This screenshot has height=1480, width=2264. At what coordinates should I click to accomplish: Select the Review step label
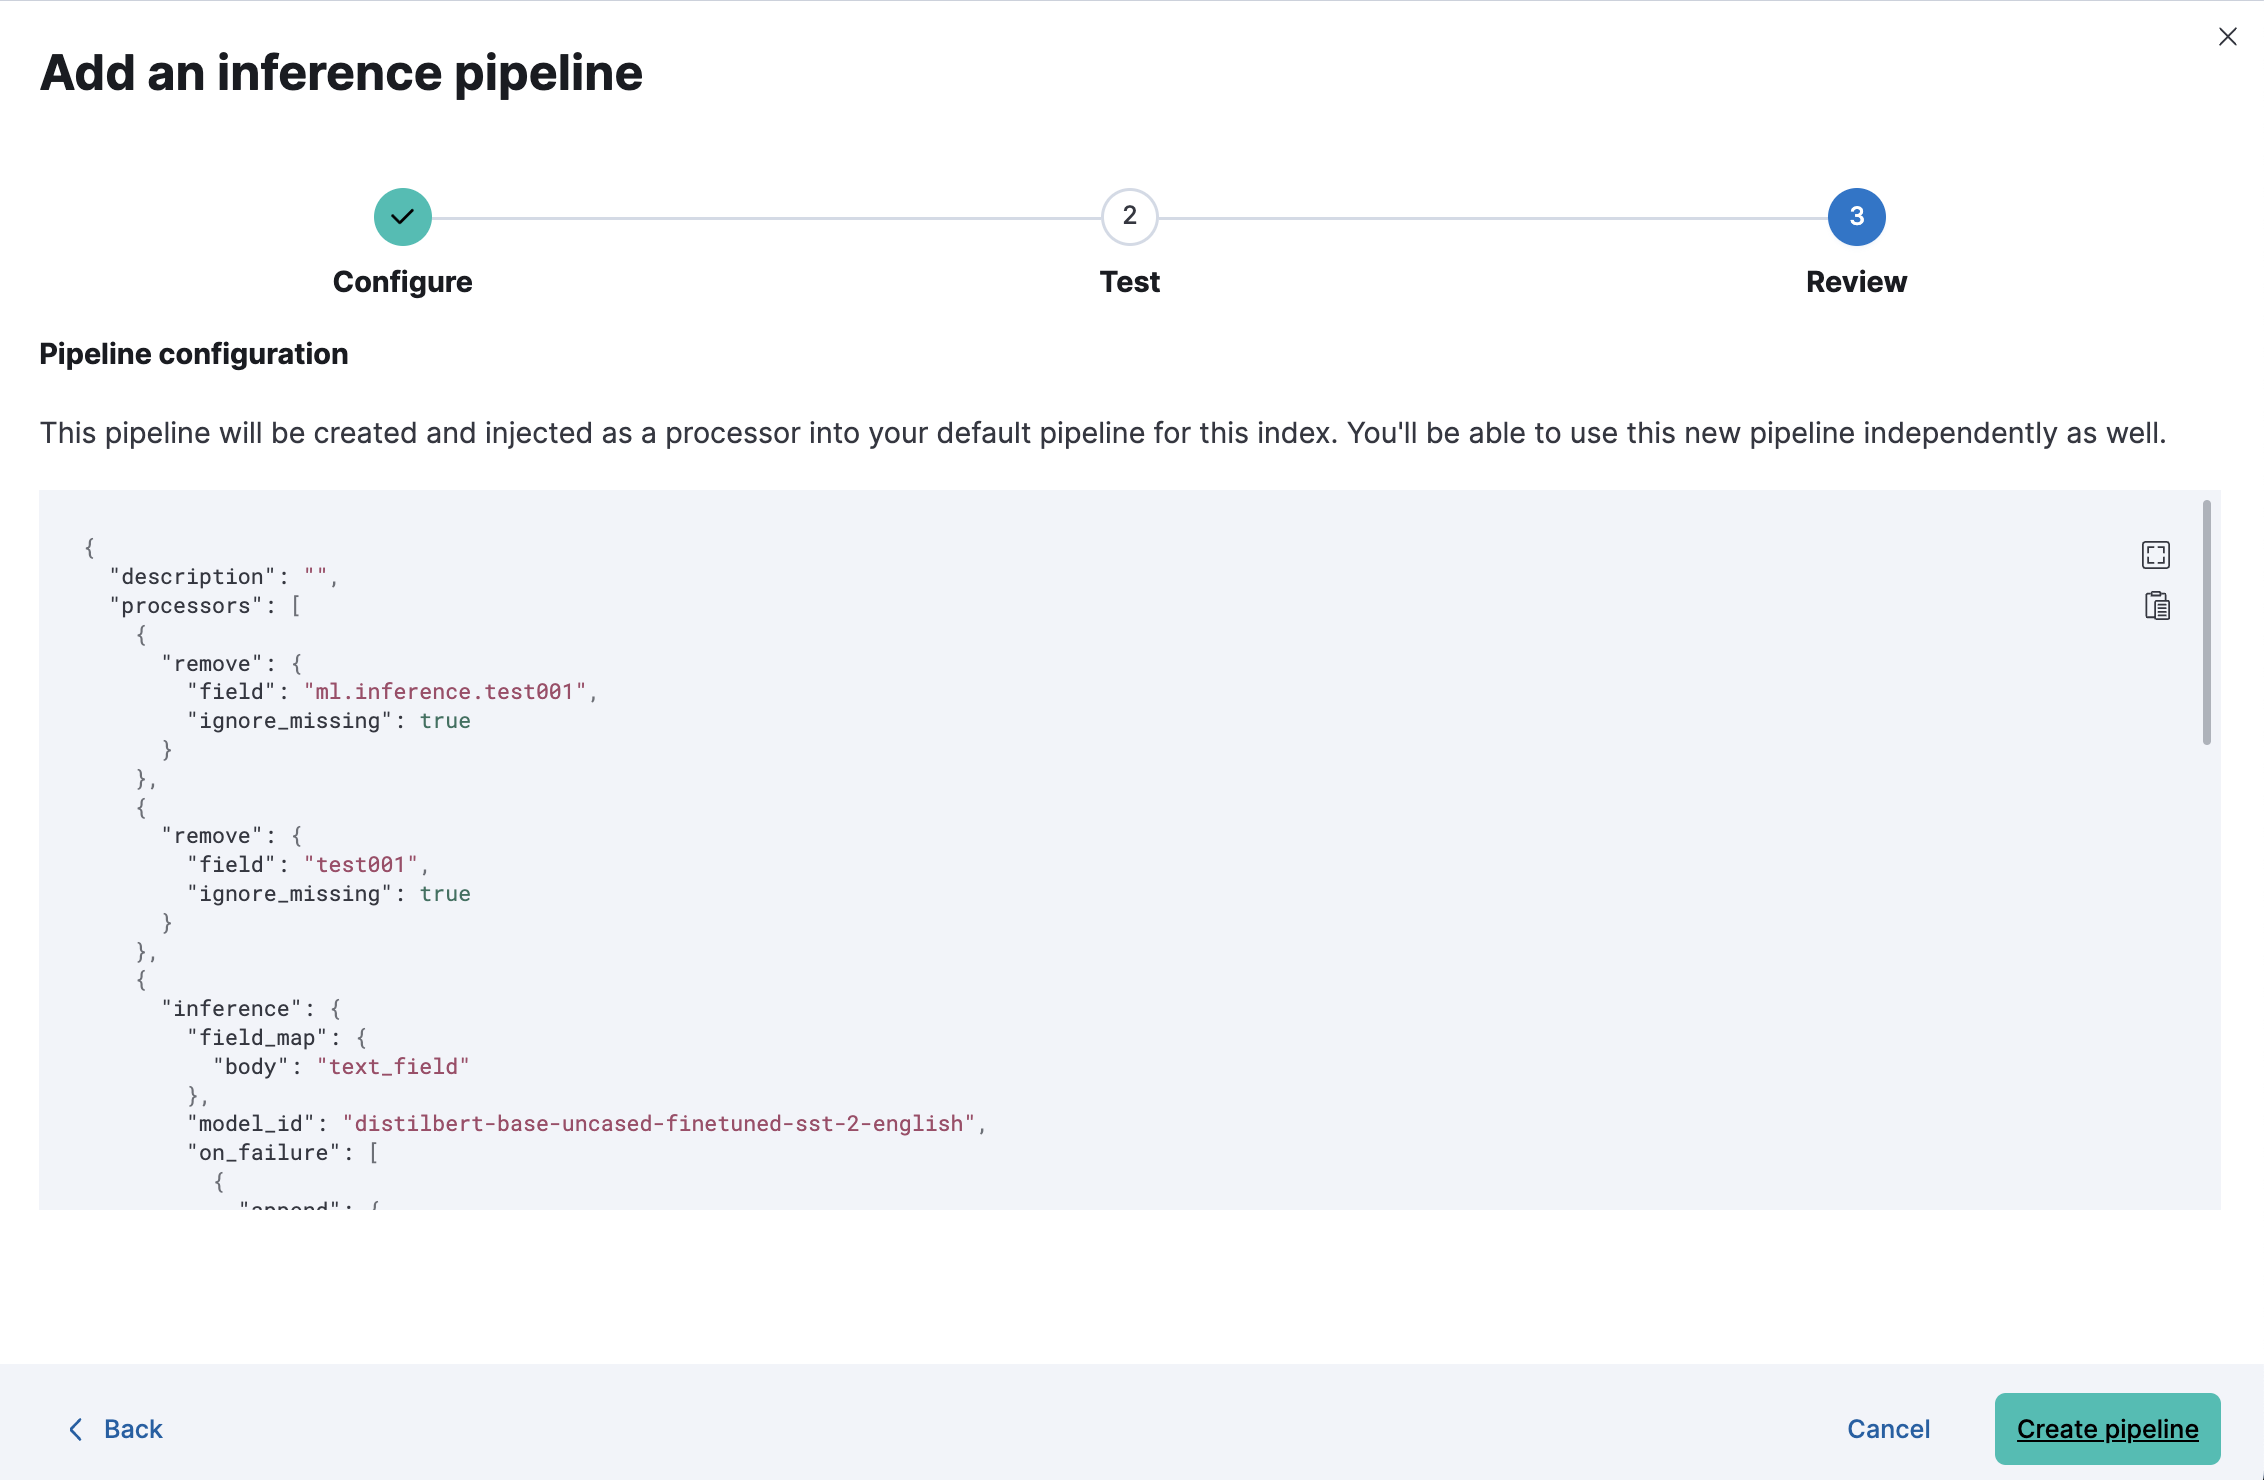1856,282
